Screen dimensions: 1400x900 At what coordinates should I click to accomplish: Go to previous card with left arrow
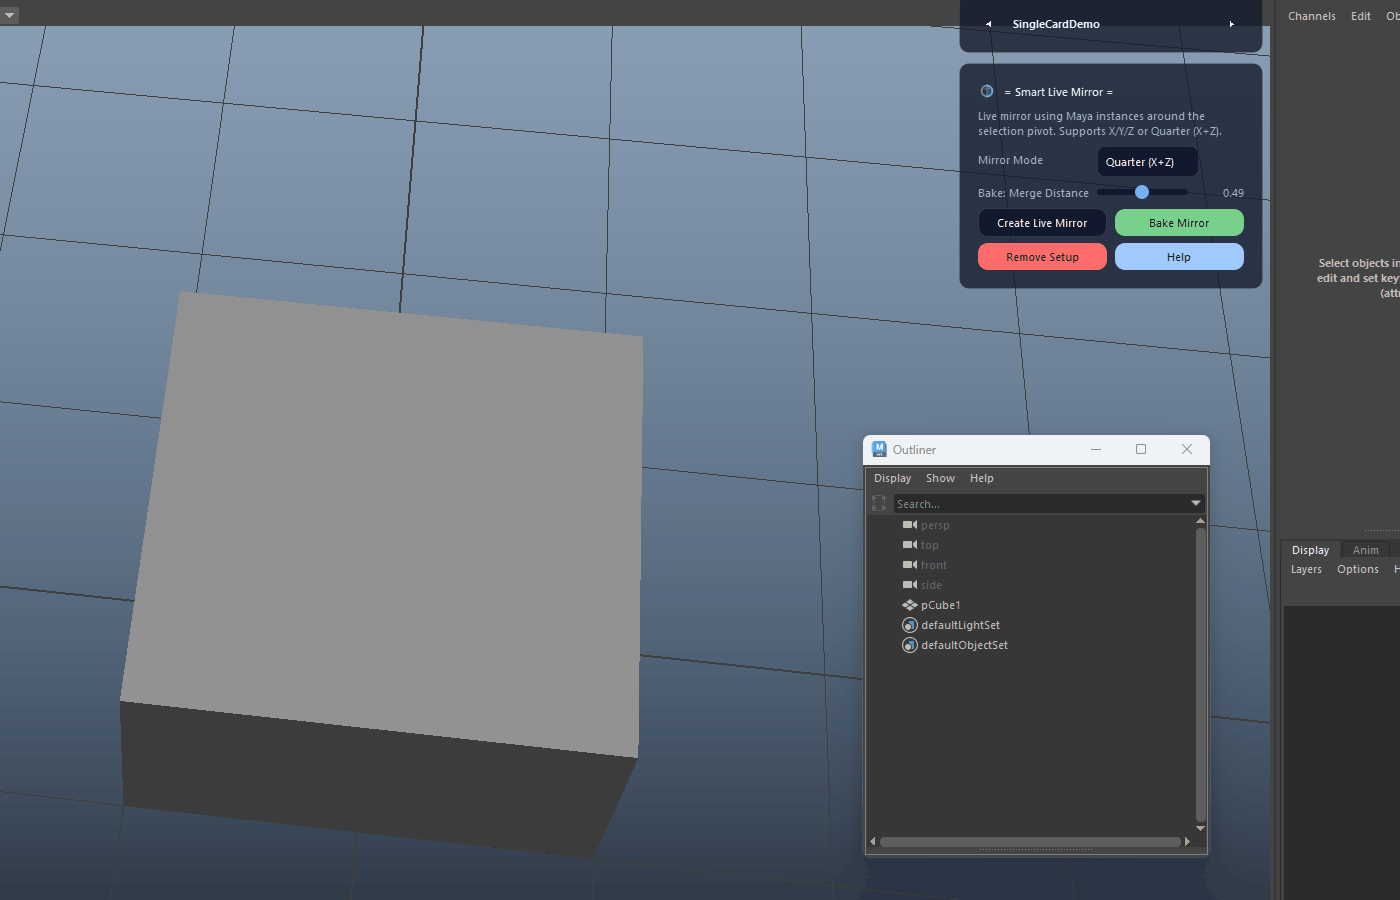pos(988,24)
